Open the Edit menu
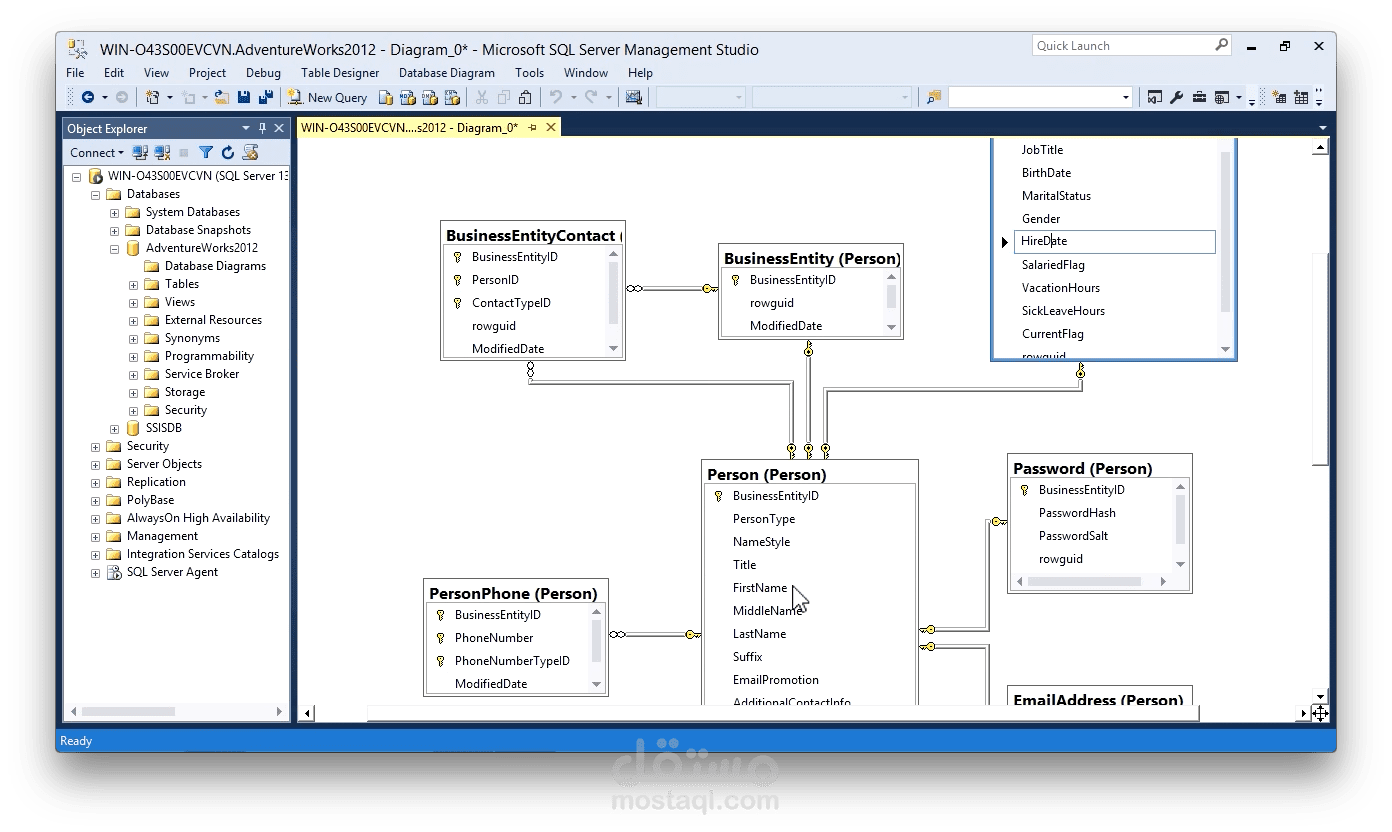 (114, 72)
